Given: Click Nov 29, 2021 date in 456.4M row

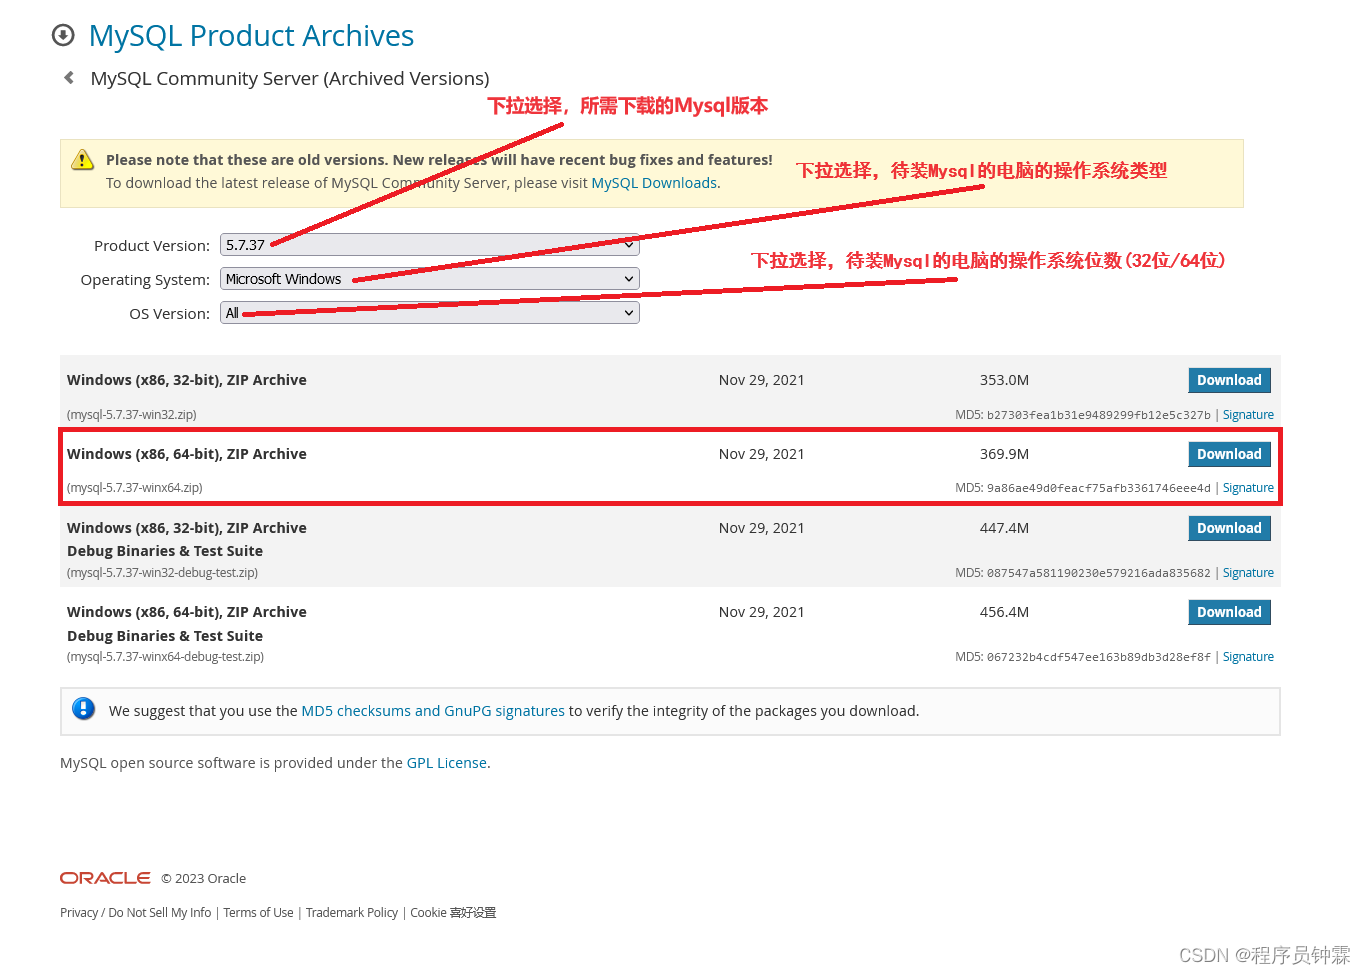Looking at the screenshot, I should tap(762, 612).
